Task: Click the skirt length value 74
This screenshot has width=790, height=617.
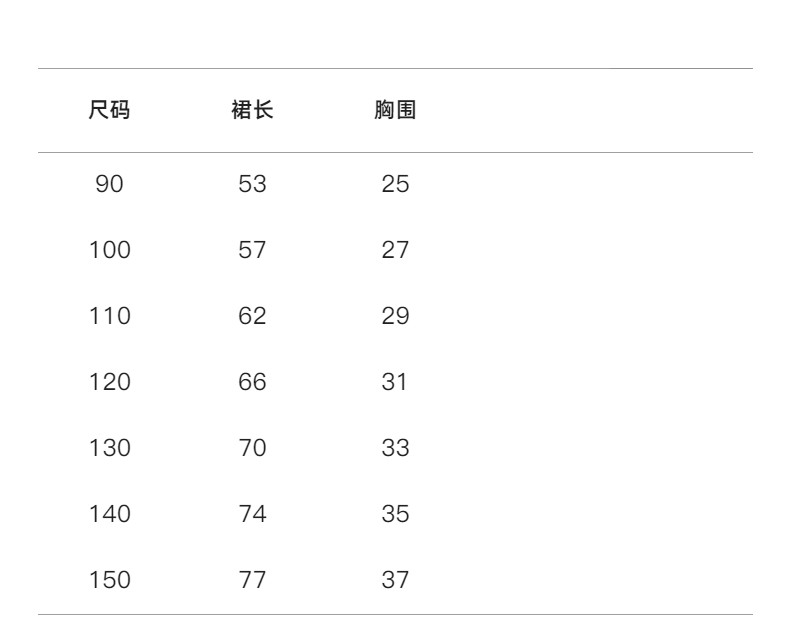Action: click(252, 514)
